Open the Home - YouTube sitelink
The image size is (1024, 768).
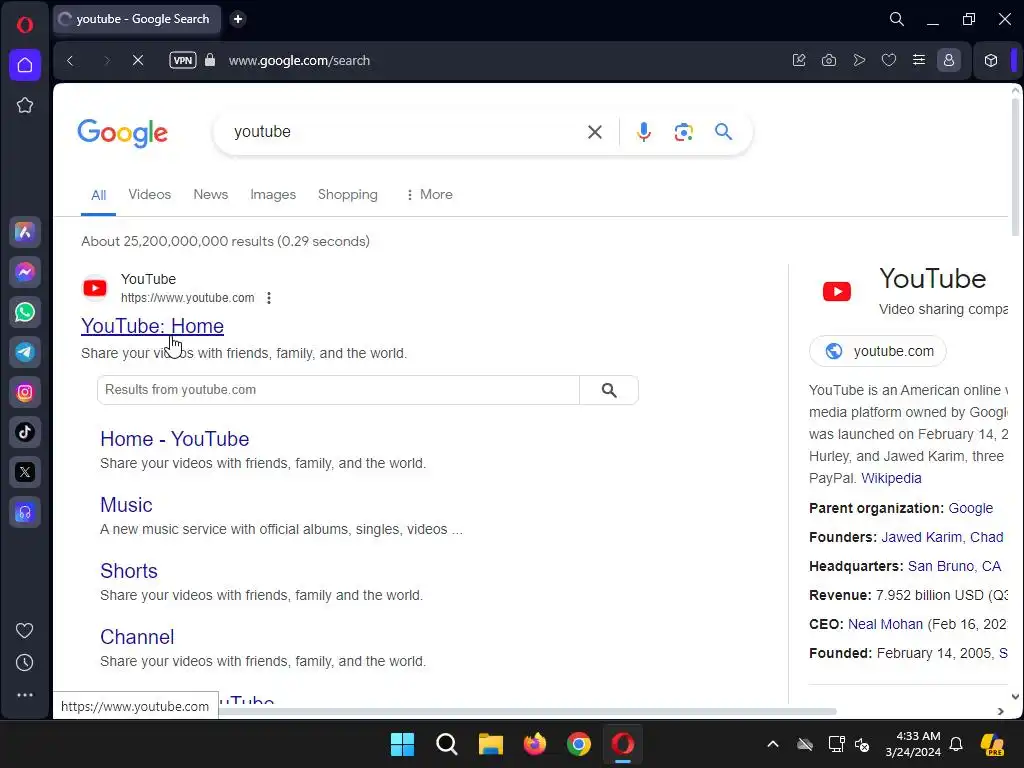tap(174, 439)
